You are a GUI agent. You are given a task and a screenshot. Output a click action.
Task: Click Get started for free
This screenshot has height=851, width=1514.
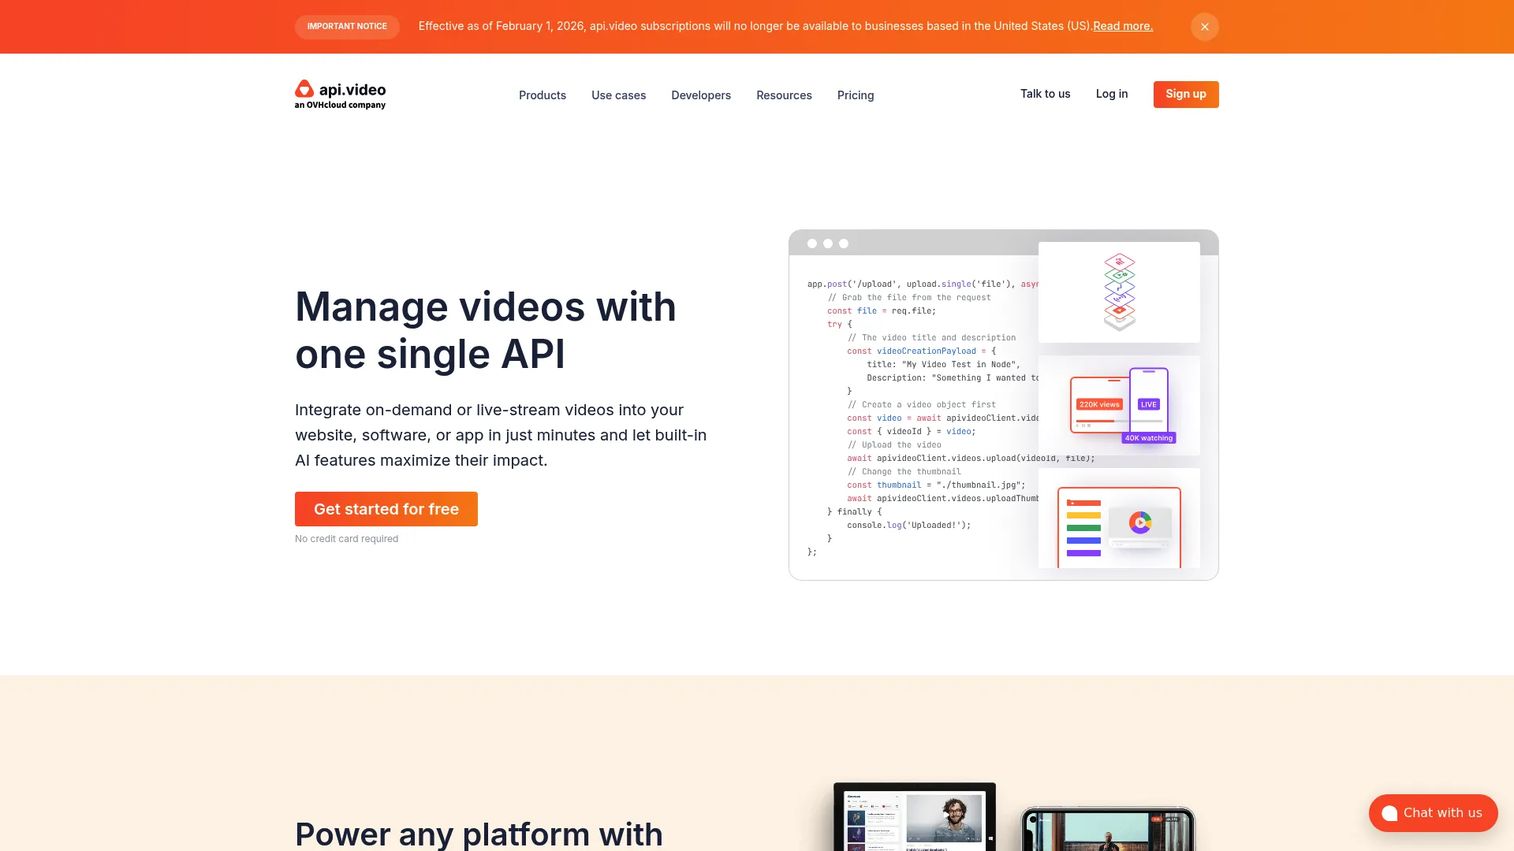click(386, 509)
